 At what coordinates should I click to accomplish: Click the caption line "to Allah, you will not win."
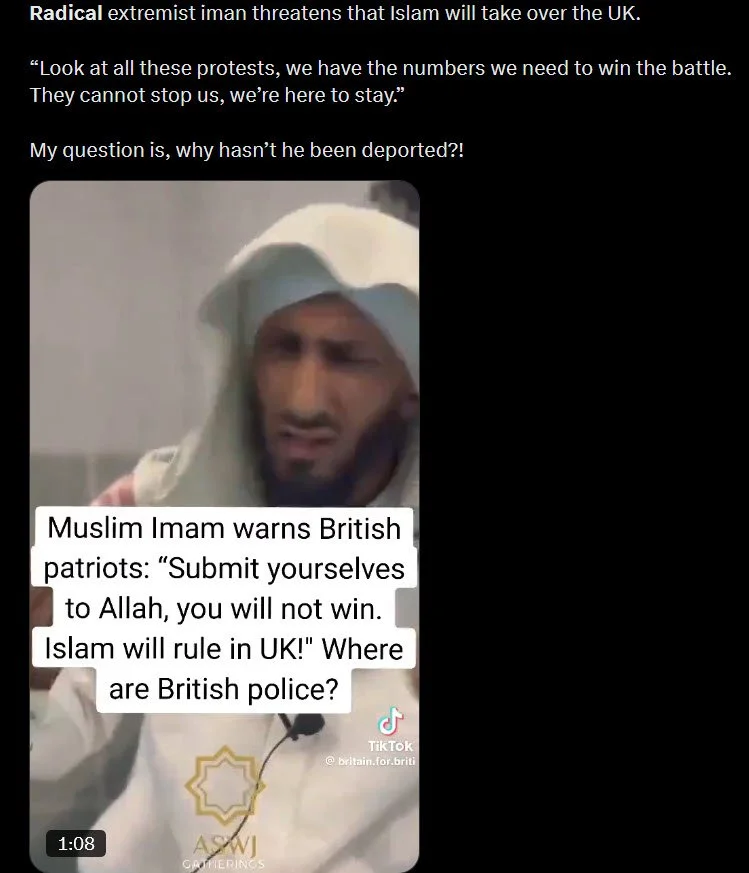[x=224, y=608]
